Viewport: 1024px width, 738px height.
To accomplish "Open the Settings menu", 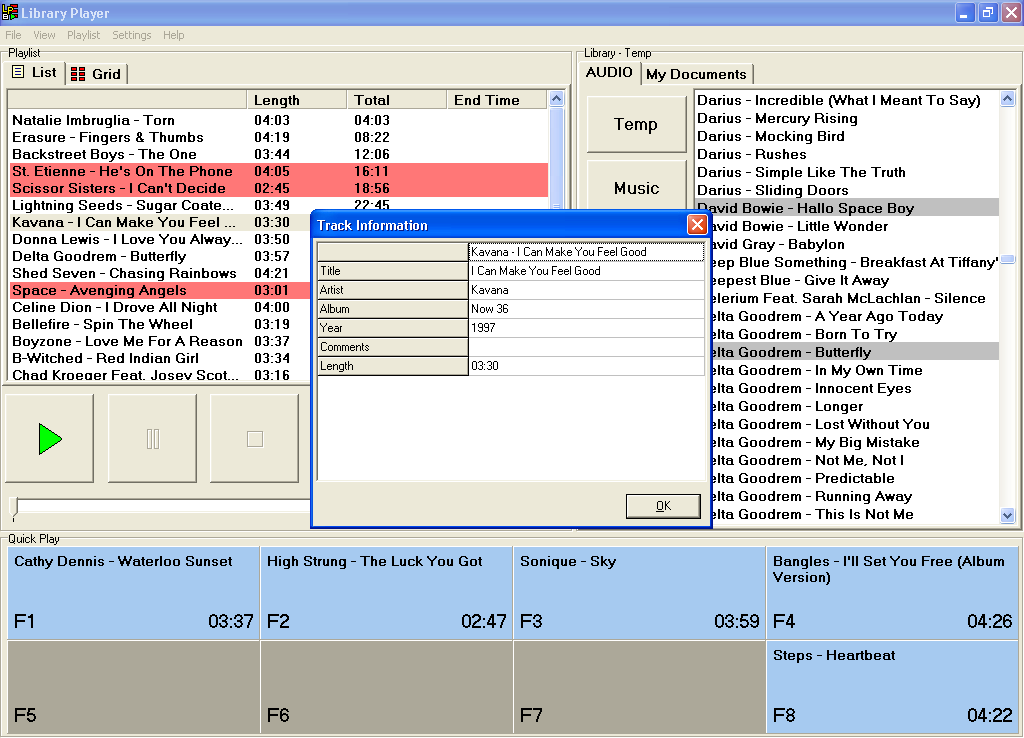I will pos(131,35).
